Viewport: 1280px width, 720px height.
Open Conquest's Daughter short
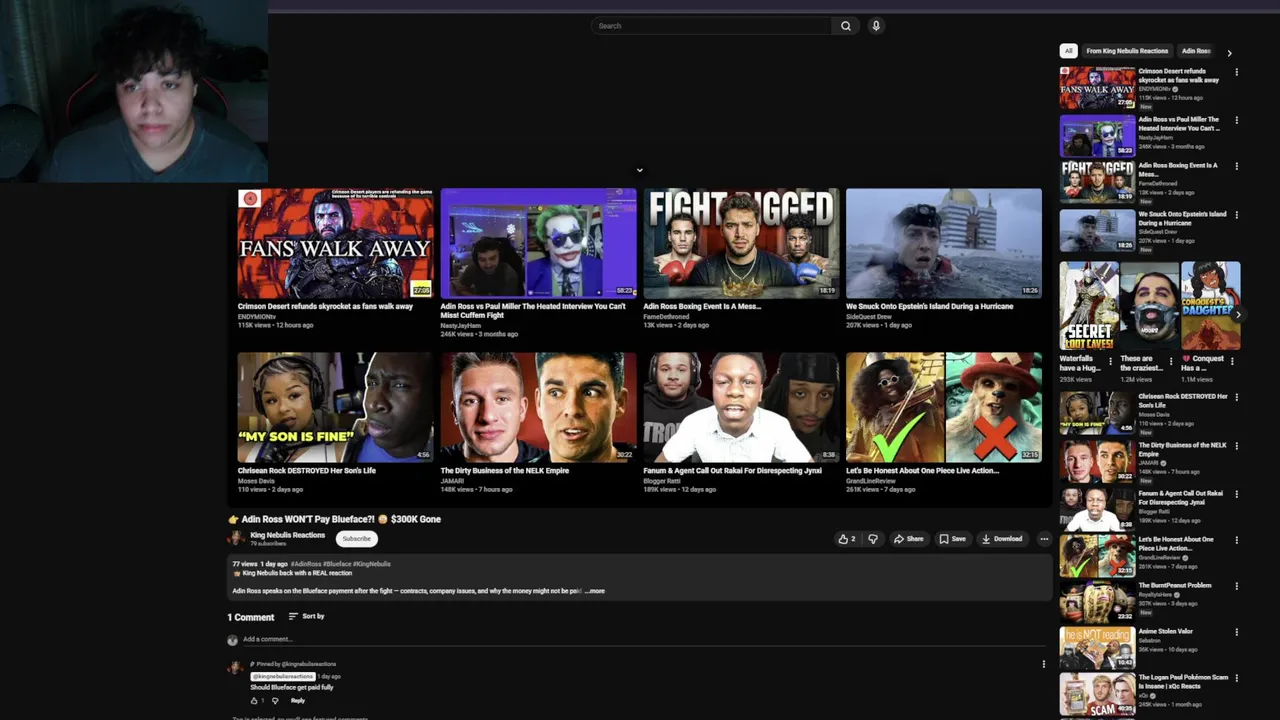(x=1211, y=306)
